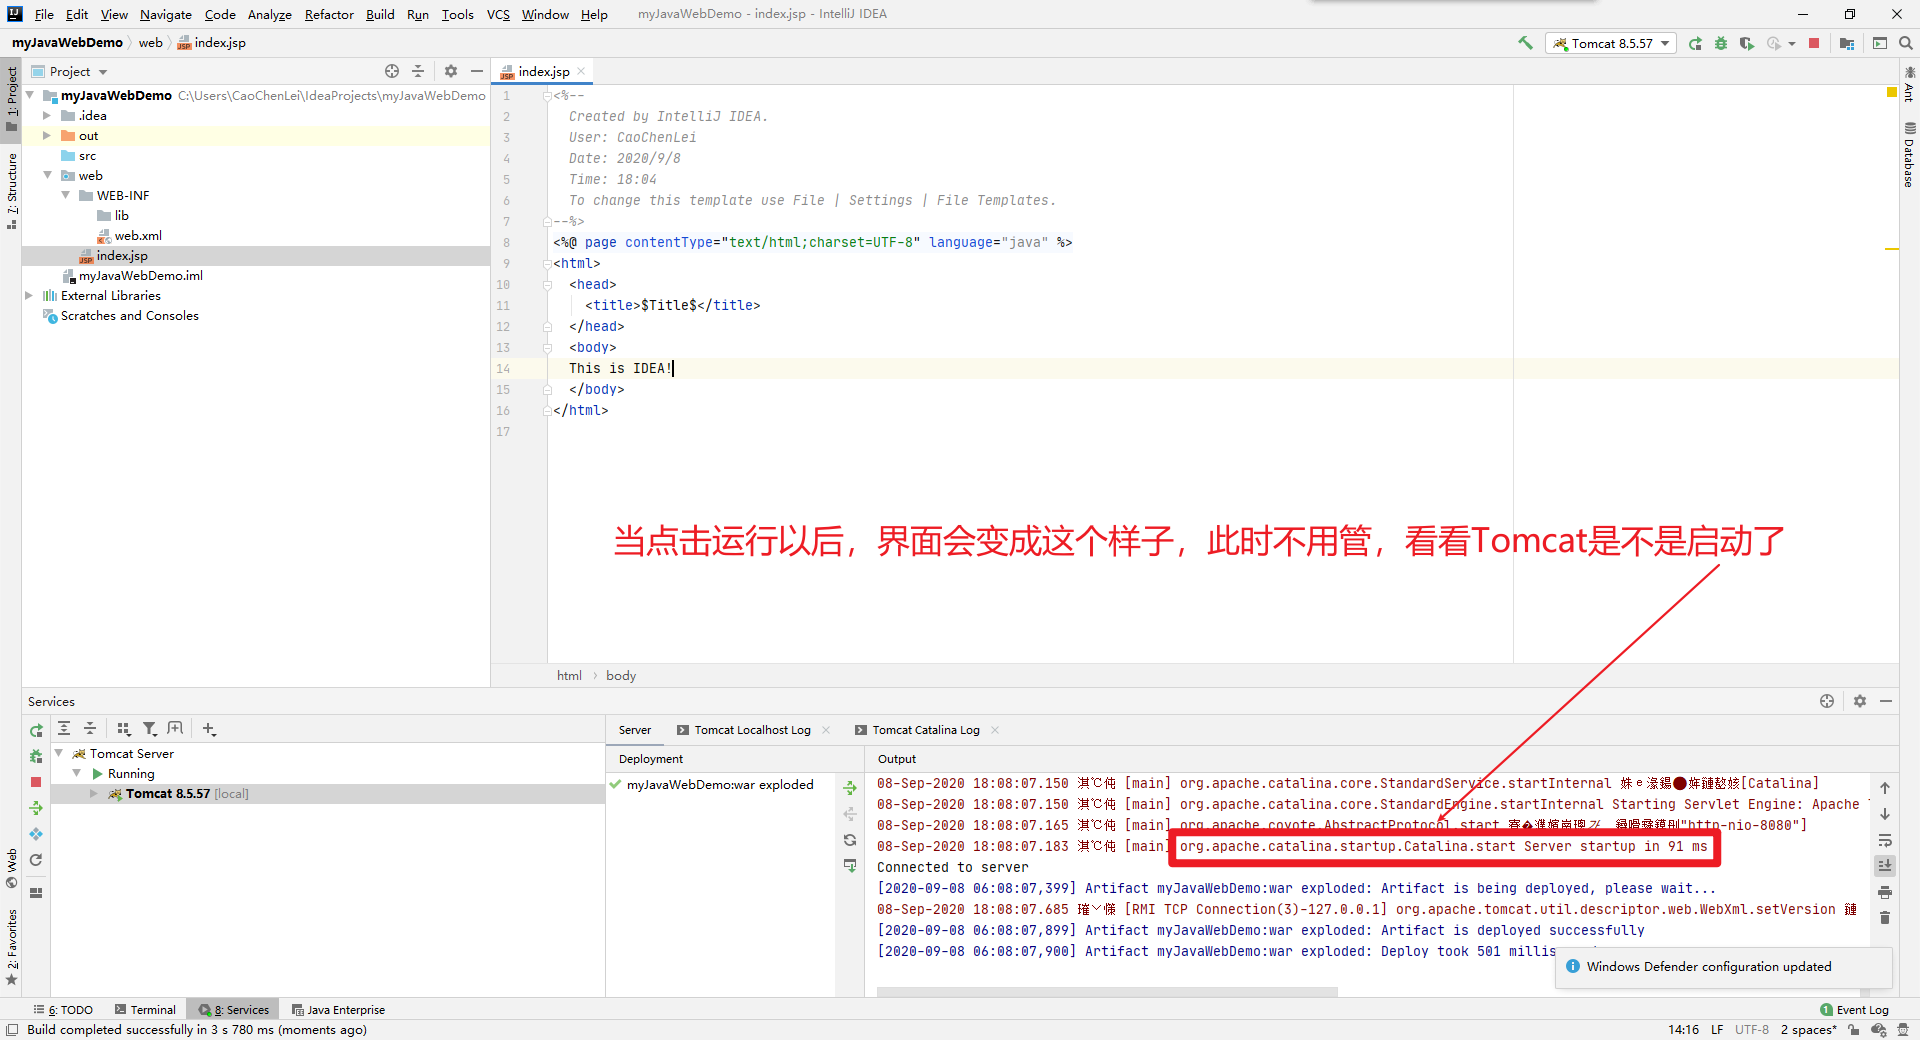Open the Group By options in Services
Image resolution: width=1920 pixels, height=1040 pixels.
(x=124, y=728)
